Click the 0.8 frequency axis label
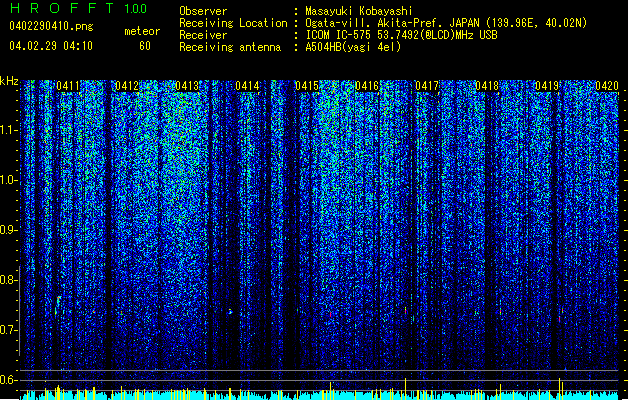This screenshot has height=400, width=629. click(x=8, y=280)
